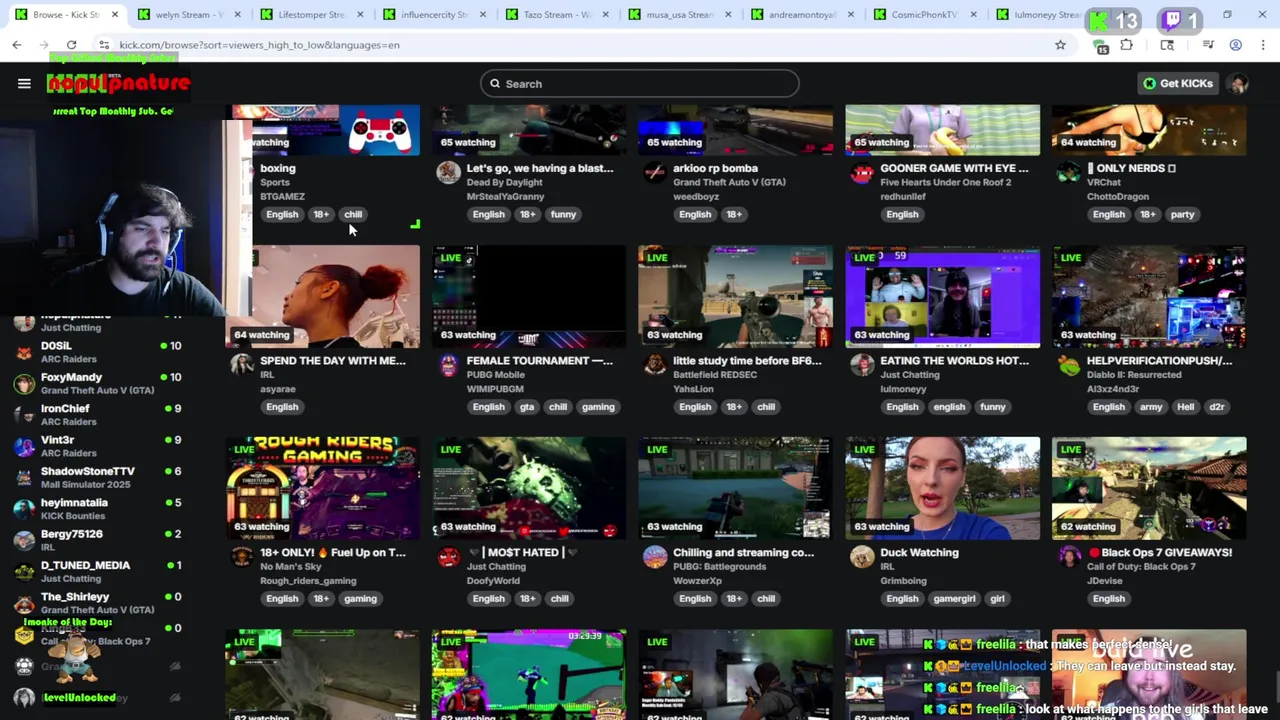Click gamergirl tag under Duck Watching
Image resolution: width=1280 pixels, height=720 pixels.
[954, 598]
